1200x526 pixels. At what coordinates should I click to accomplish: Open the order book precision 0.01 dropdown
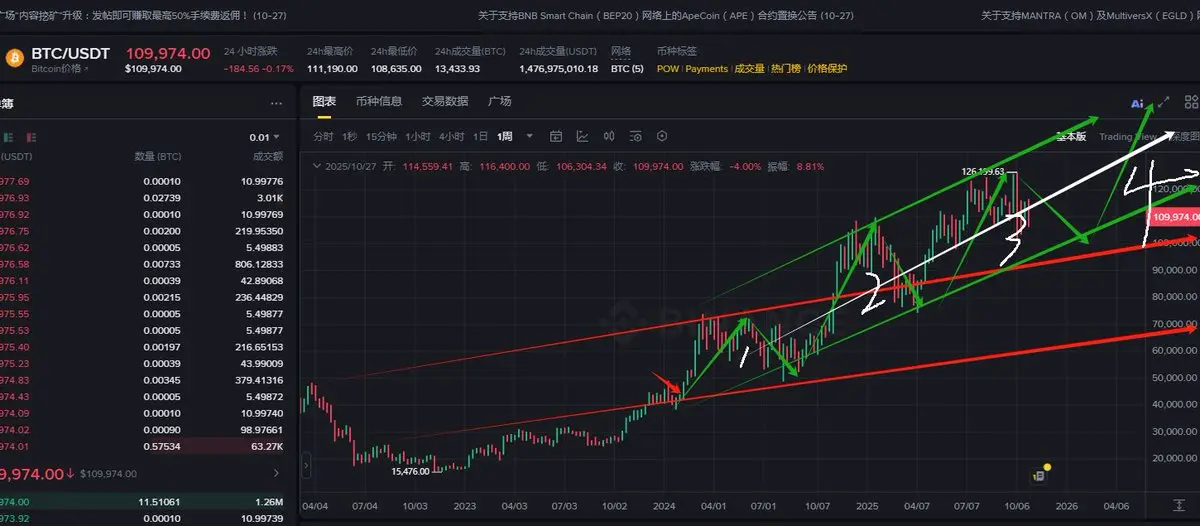click(x=265, y=137)
